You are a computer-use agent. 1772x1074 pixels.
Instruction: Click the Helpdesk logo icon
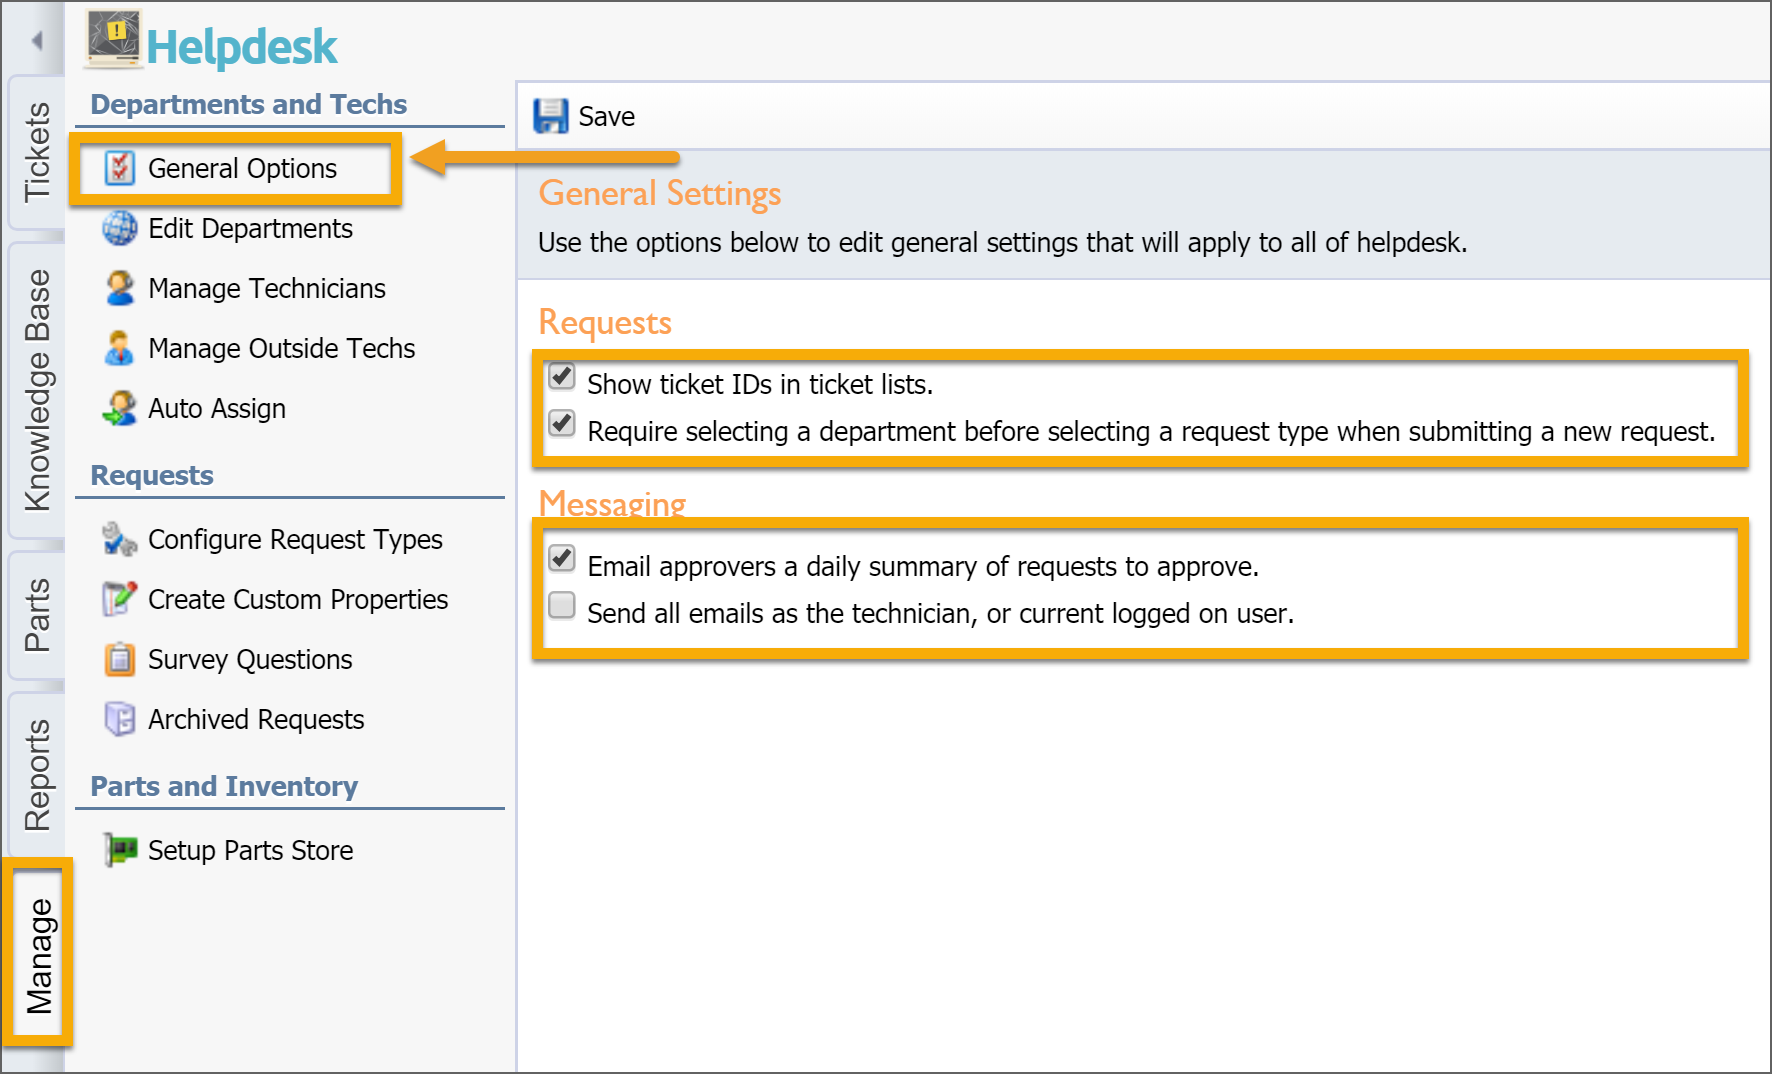tap(113, 40)
